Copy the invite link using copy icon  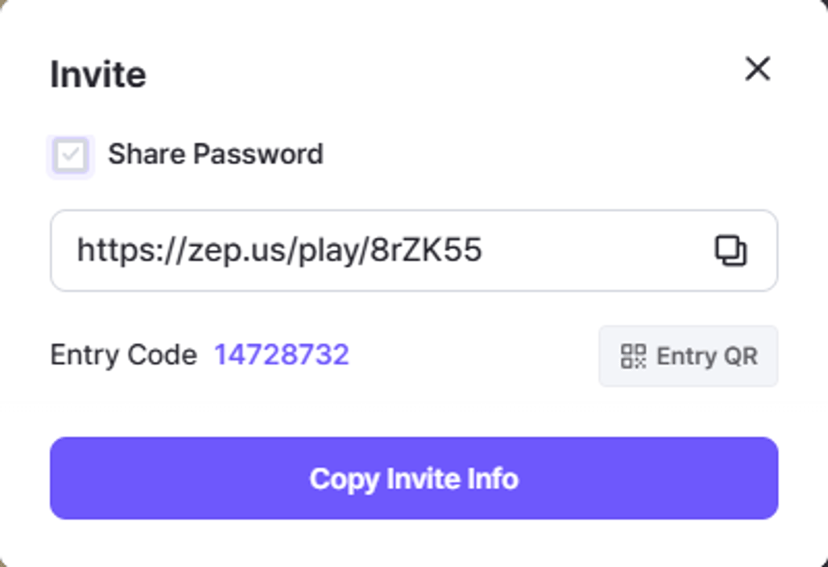731,250
